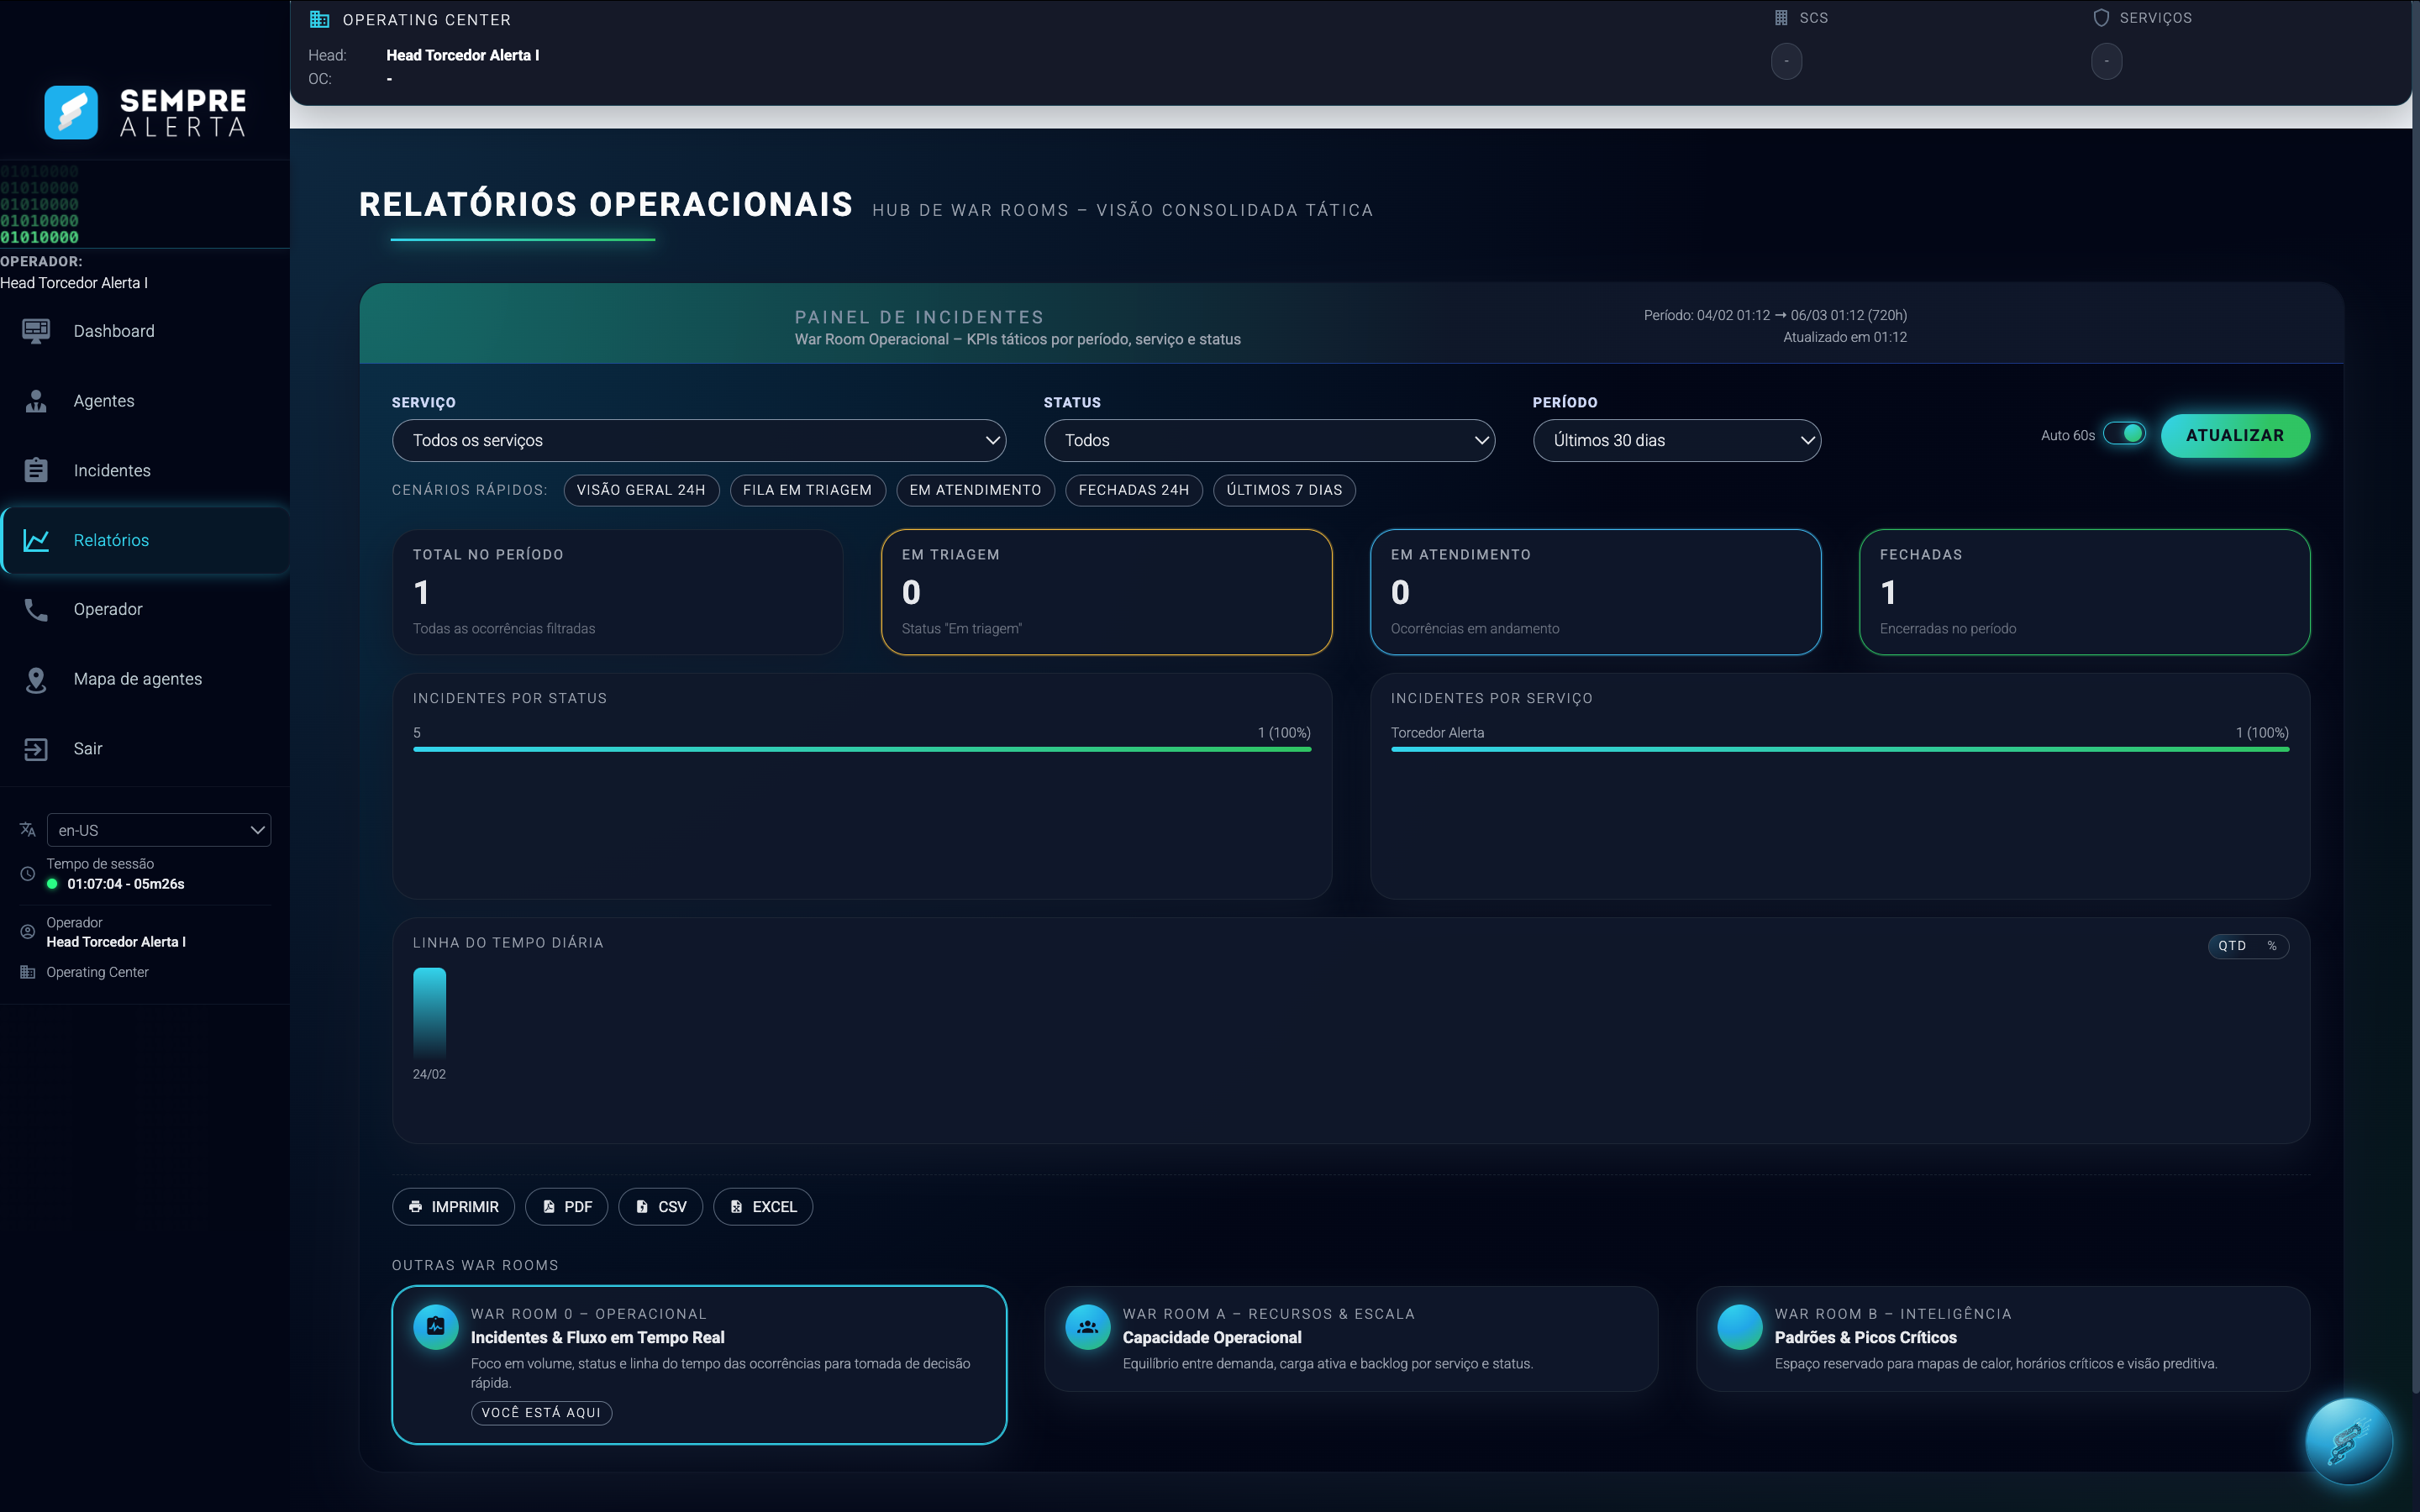Open the Serviço dropdown

click(698, 441)
